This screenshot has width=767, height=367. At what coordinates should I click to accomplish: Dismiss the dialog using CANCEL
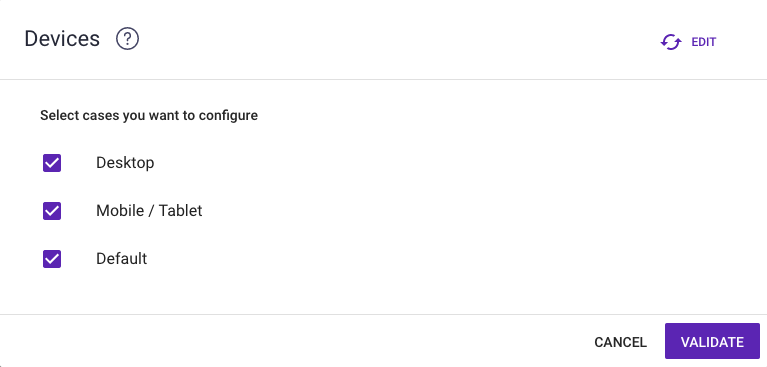point(620,342)
